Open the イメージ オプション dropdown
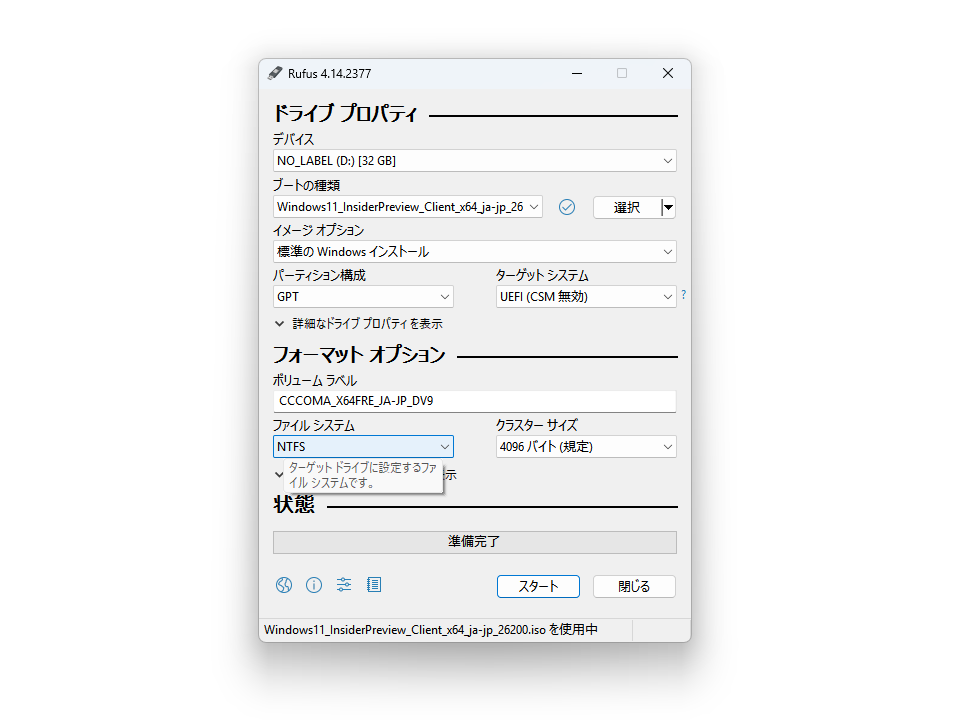Screen dimensions: 960x720 474,252
